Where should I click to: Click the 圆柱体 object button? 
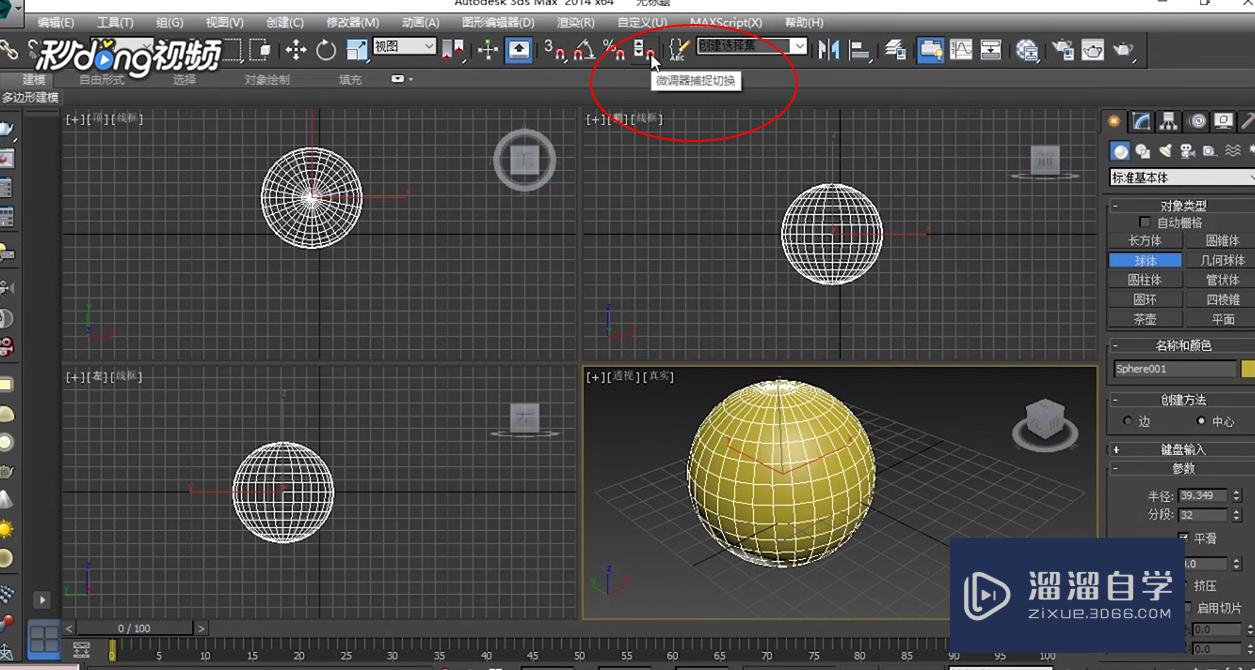(1144, 280)
